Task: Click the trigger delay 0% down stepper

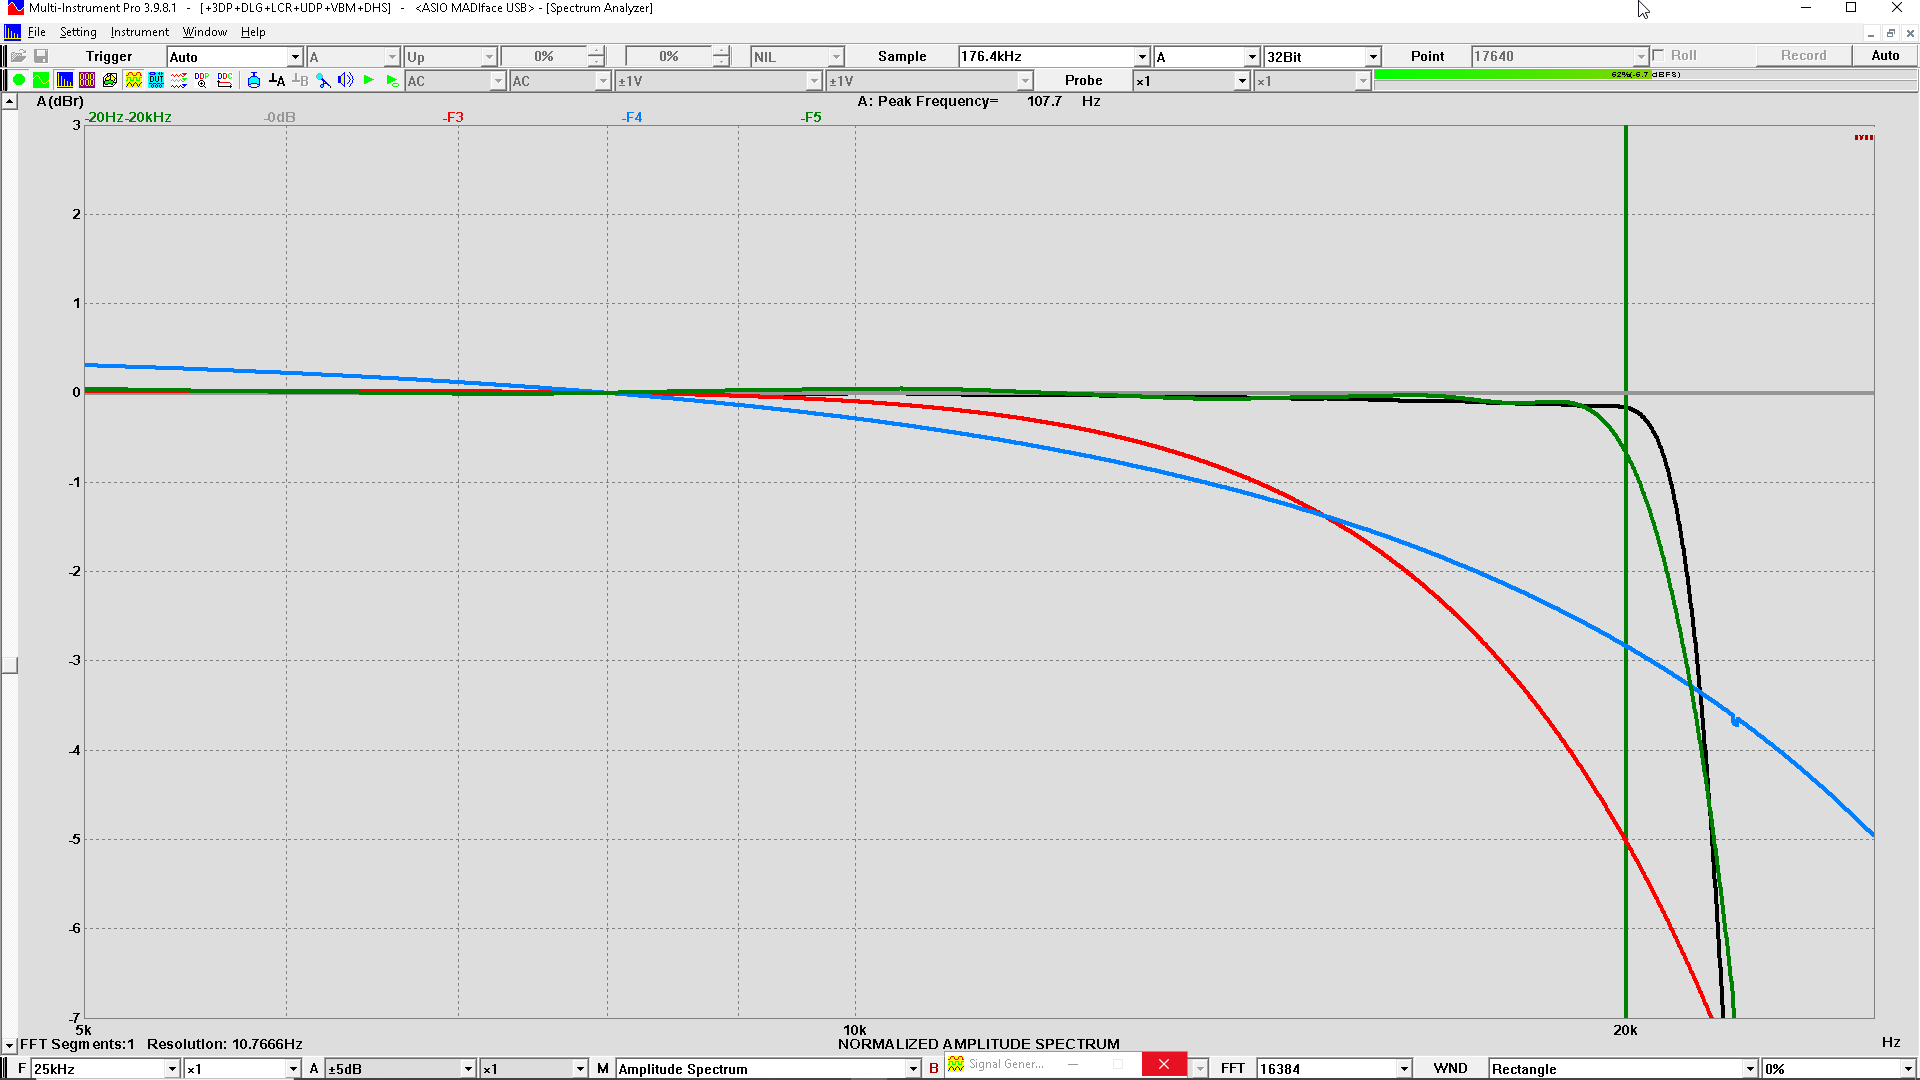Action: click(721, 62)
